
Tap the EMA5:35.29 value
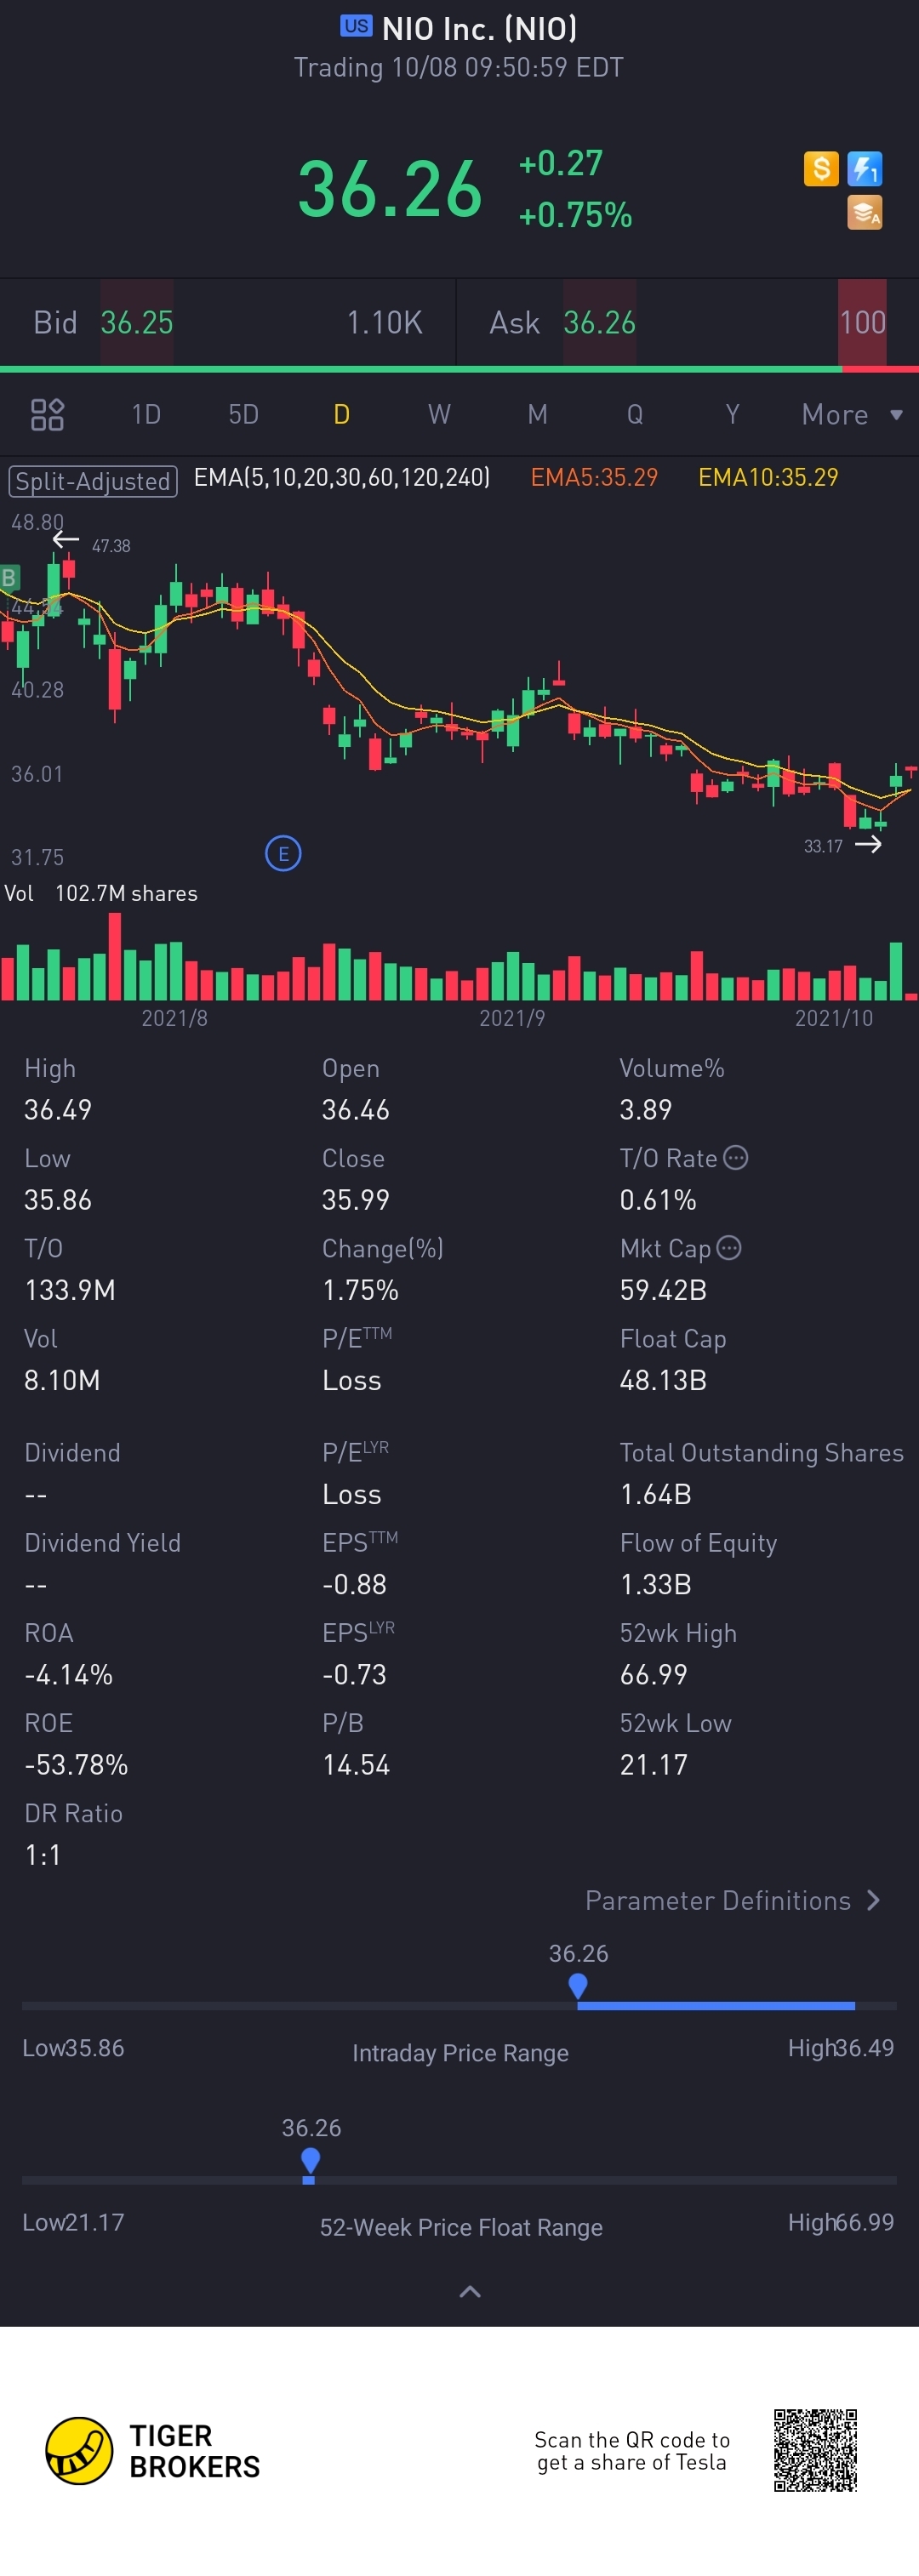(594, 478)
